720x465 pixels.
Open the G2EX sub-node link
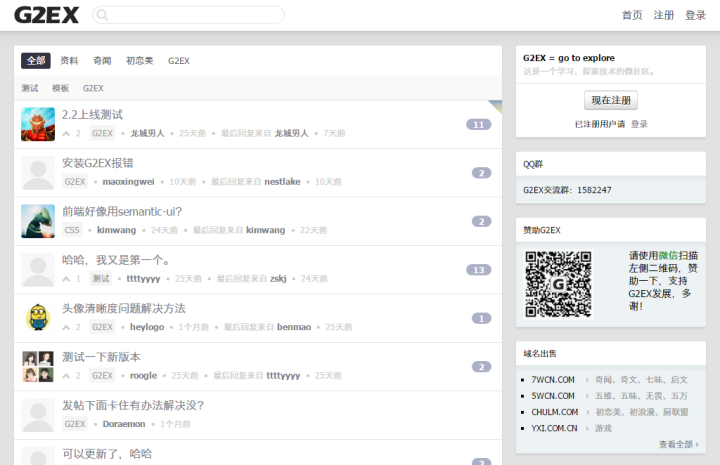pyautogui.click(x=93, y=88)
